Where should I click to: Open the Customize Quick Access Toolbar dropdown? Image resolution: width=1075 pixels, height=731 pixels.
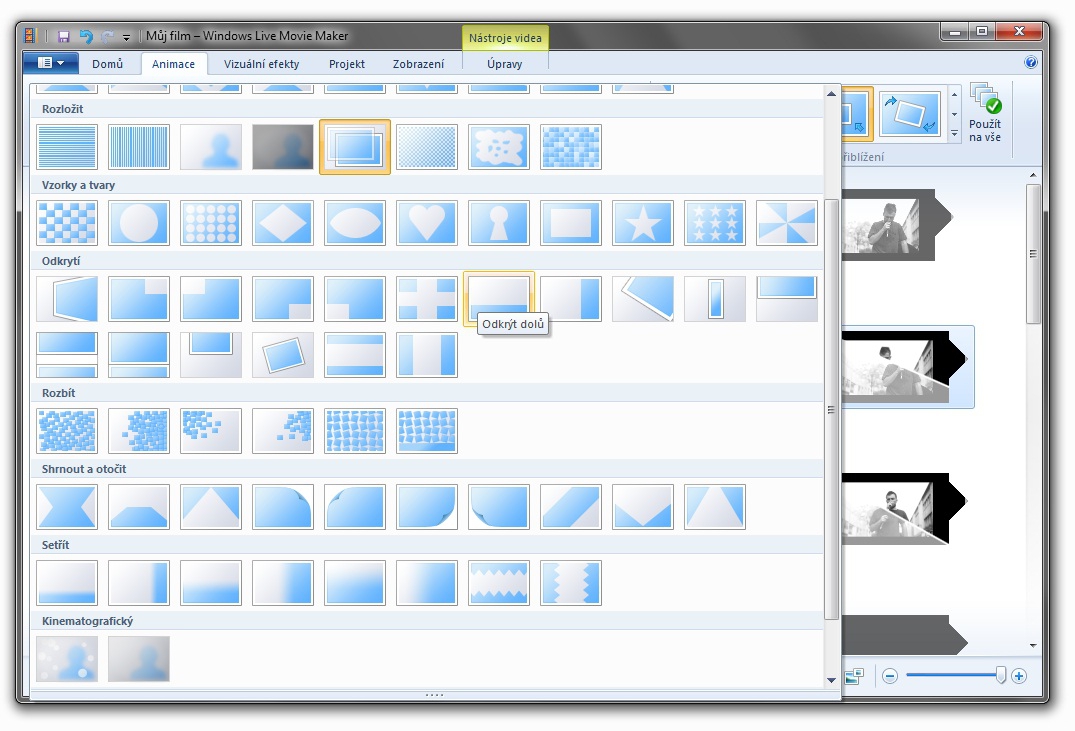(126, 37)
